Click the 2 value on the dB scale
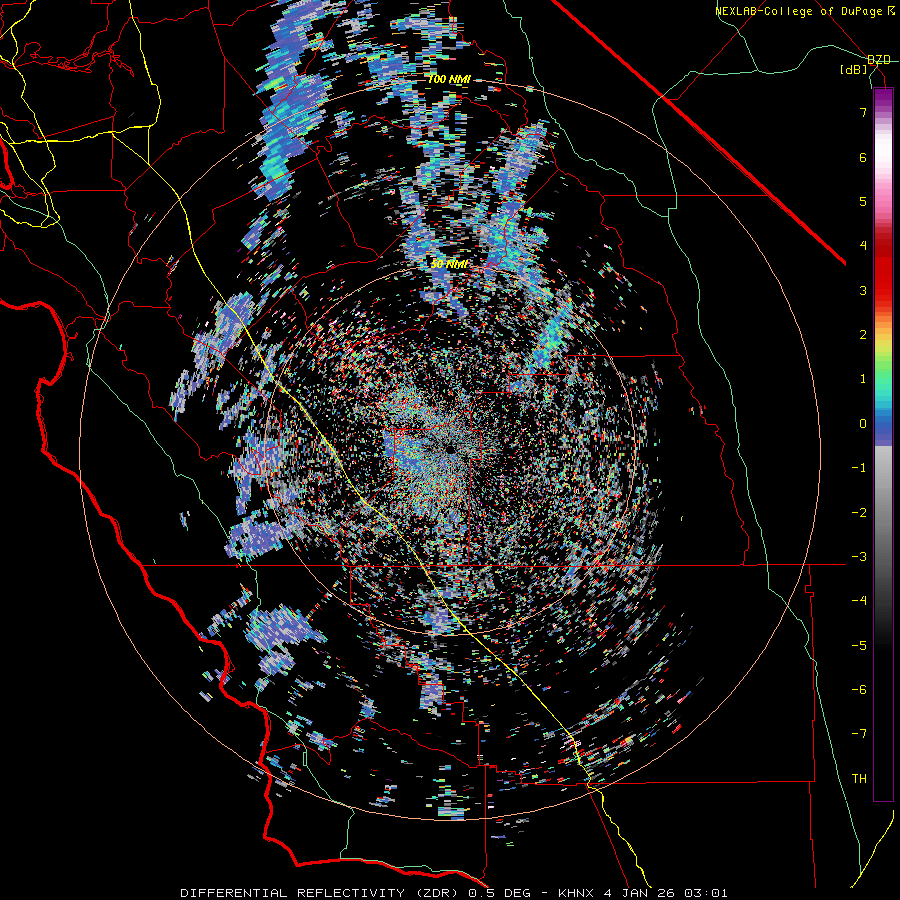The width and height of the screenshot is (900, 900). click(863, 335)
